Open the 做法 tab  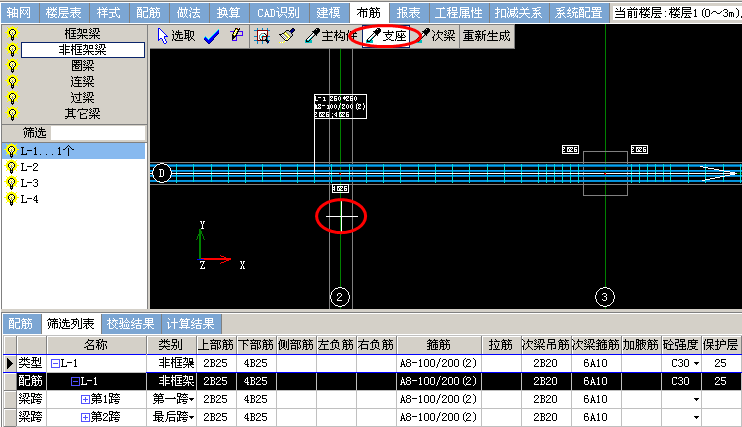point(189,13)
